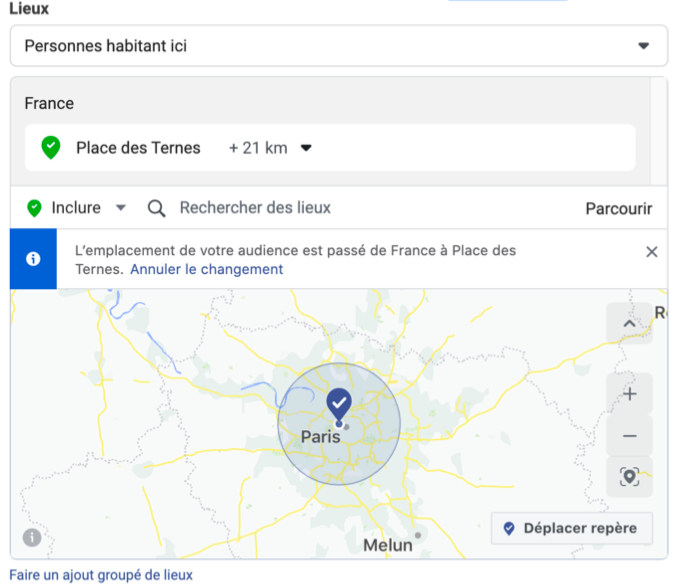Screen dimensions: 677x587
Task: Dismiss the location change notification
Action: (652, 252)
